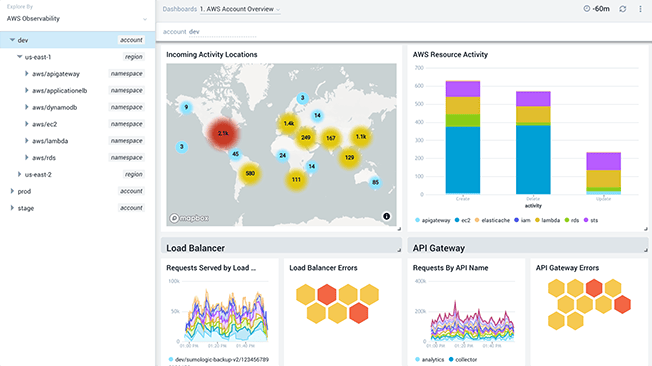
Task: Click the 85 map marker near Australia
Action: [375, 182]
